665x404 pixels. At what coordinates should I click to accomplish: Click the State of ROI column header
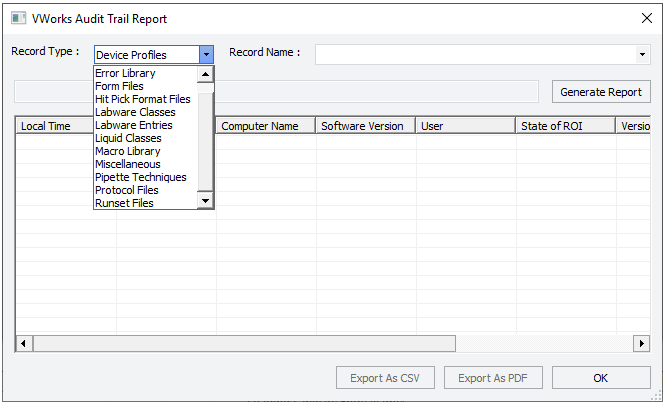coord(566,126)
